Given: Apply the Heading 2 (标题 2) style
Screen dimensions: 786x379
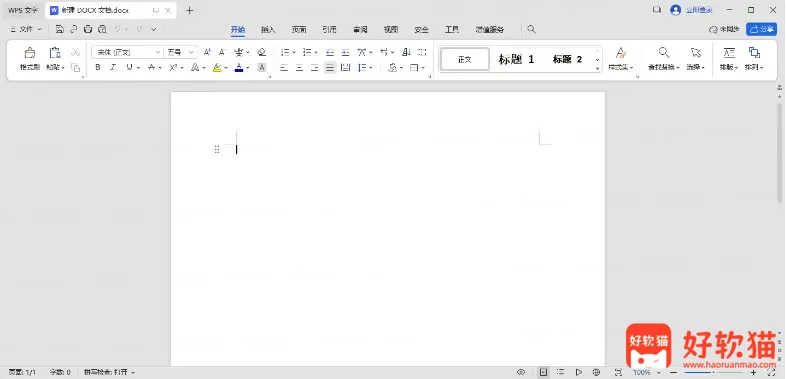Looking at the screenshot, I should coord(567,59).
